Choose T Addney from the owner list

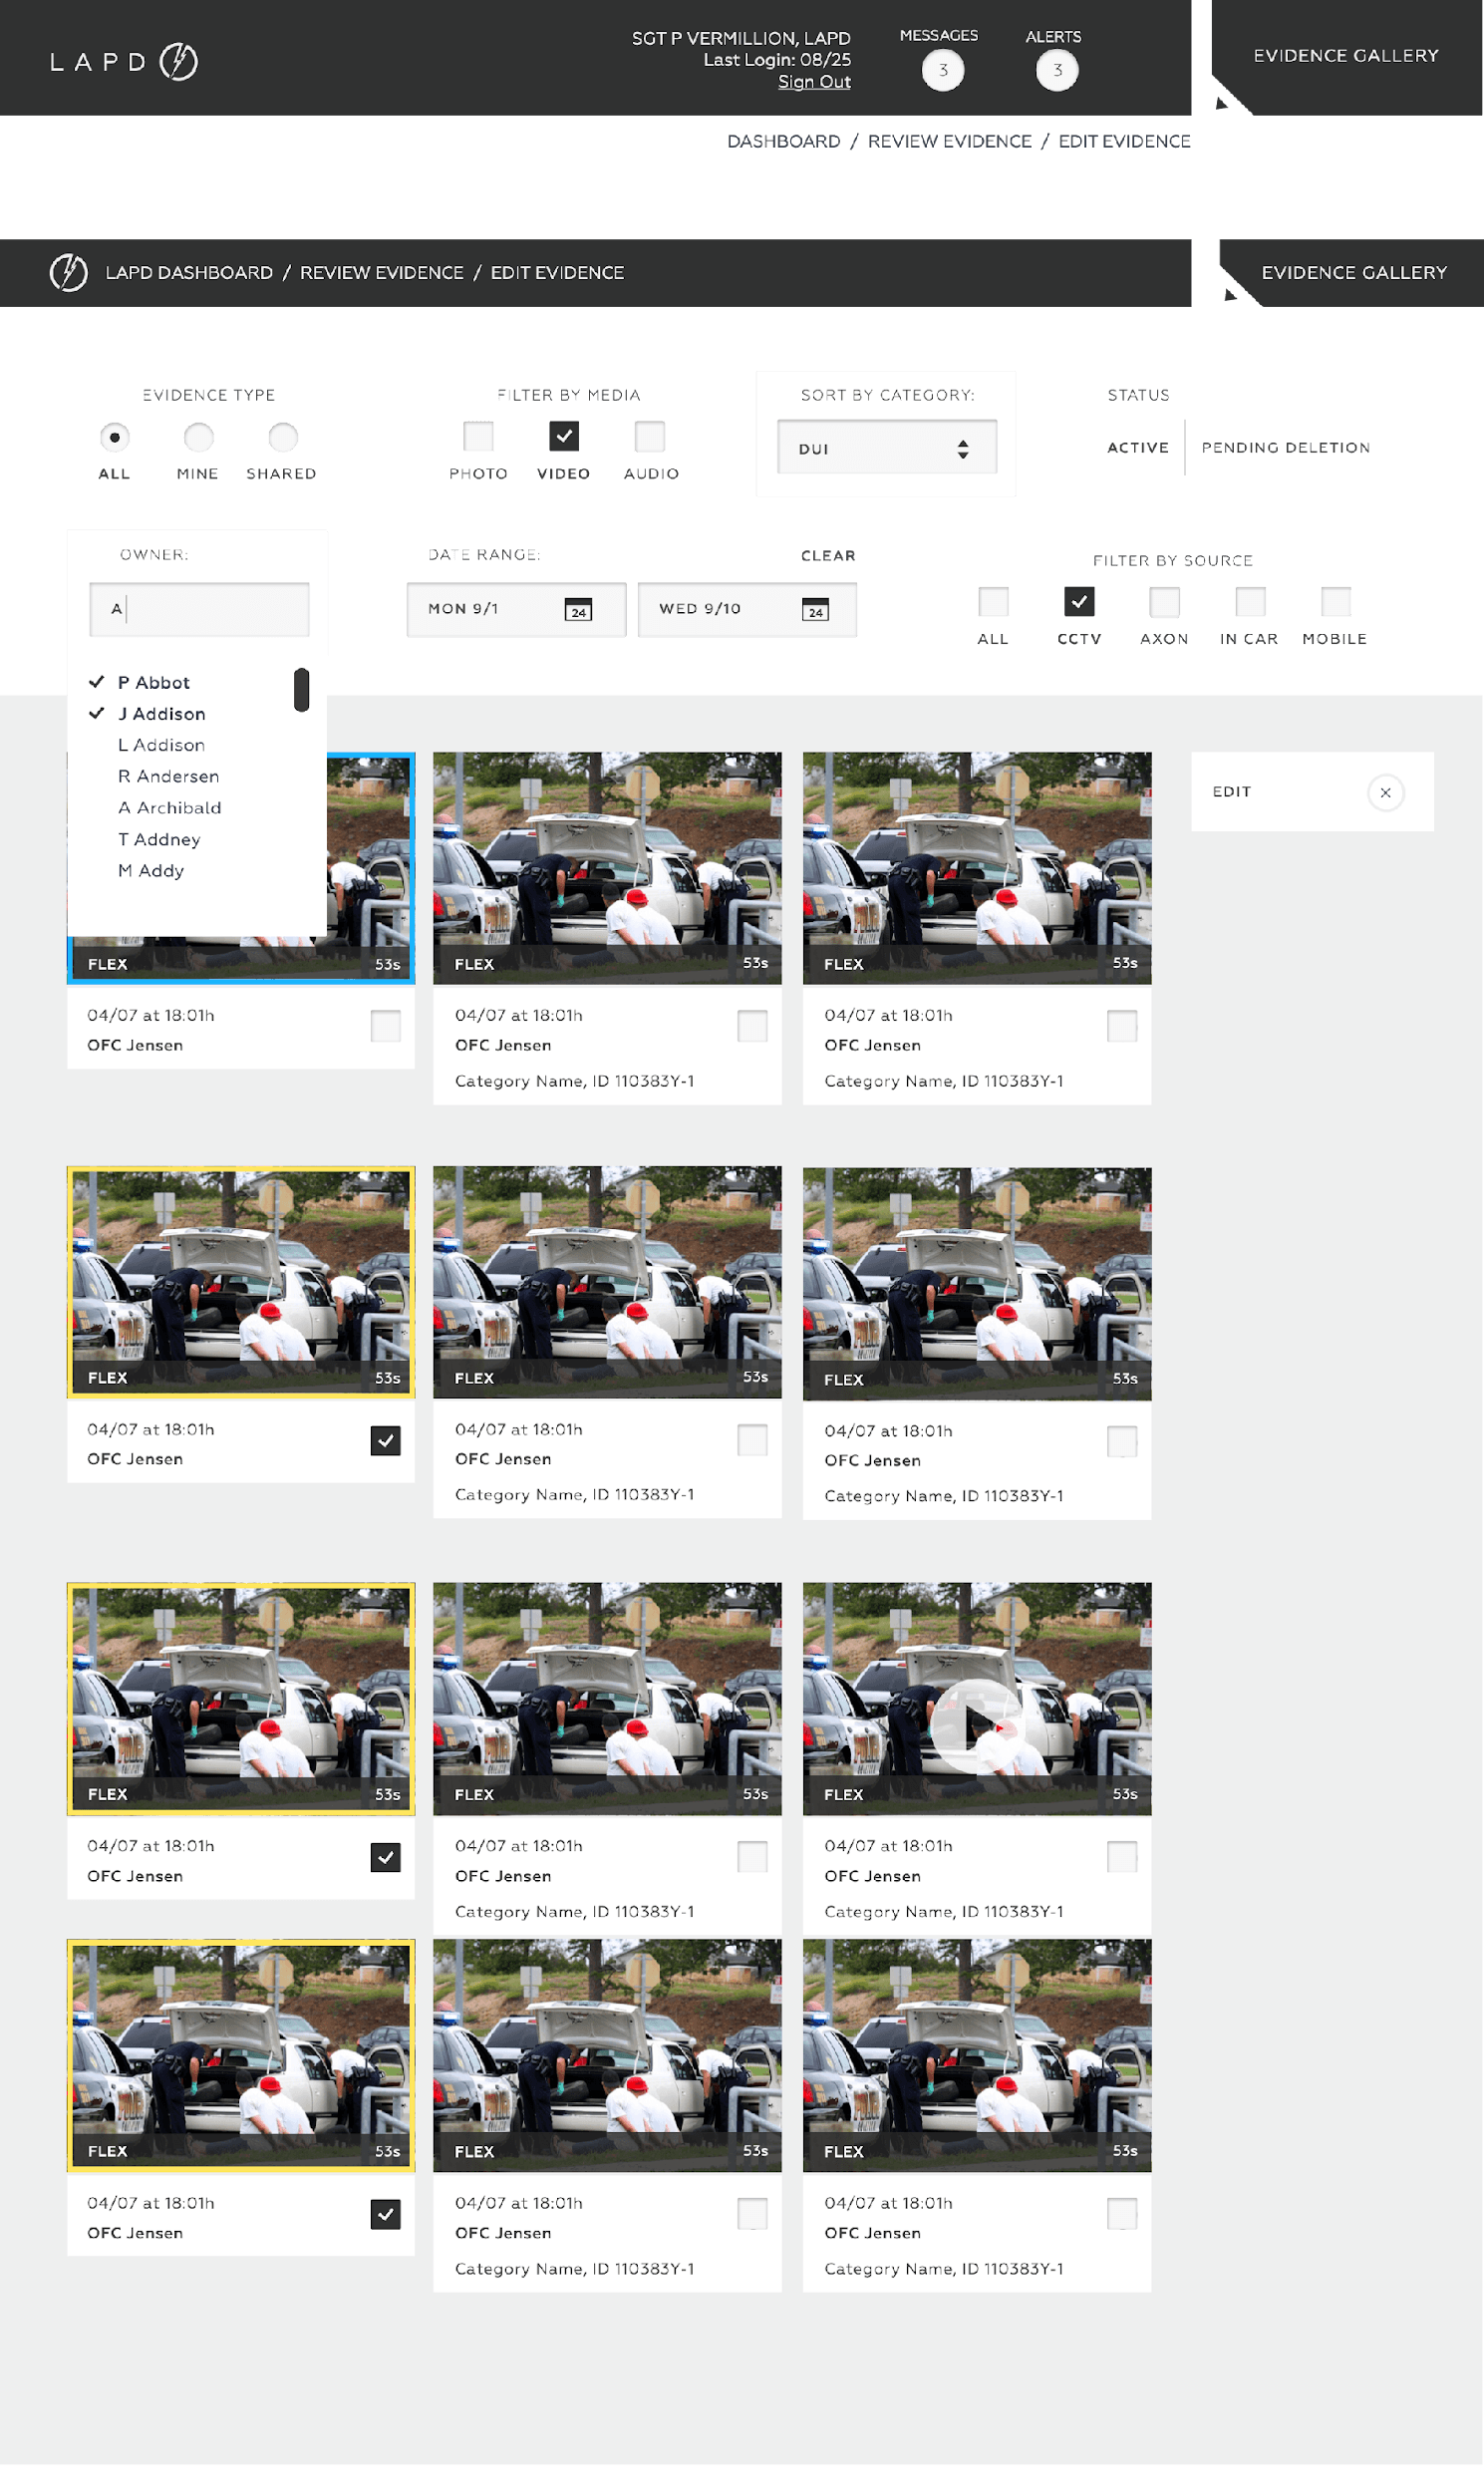pyautogui.click(x=159, y=839)
